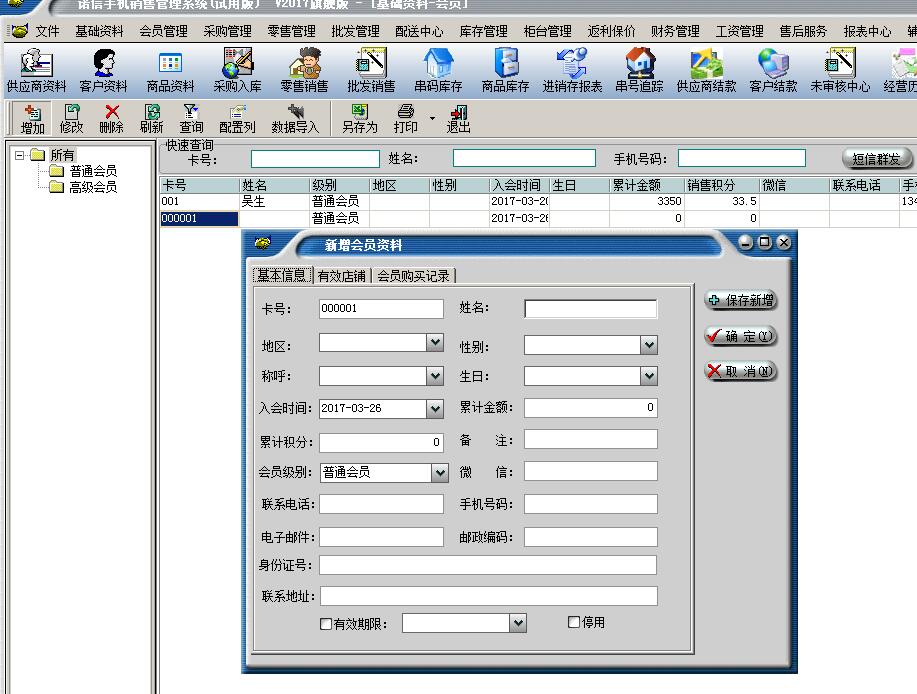This screenshot has width=917, height=694.
Task: Click the 姓名 input field in dialog
Action: (x=590, y=309)
